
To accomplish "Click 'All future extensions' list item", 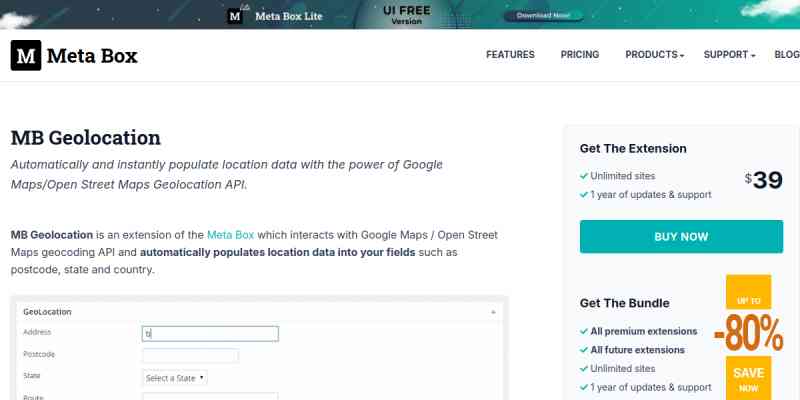I will click(x=637, y=350).
